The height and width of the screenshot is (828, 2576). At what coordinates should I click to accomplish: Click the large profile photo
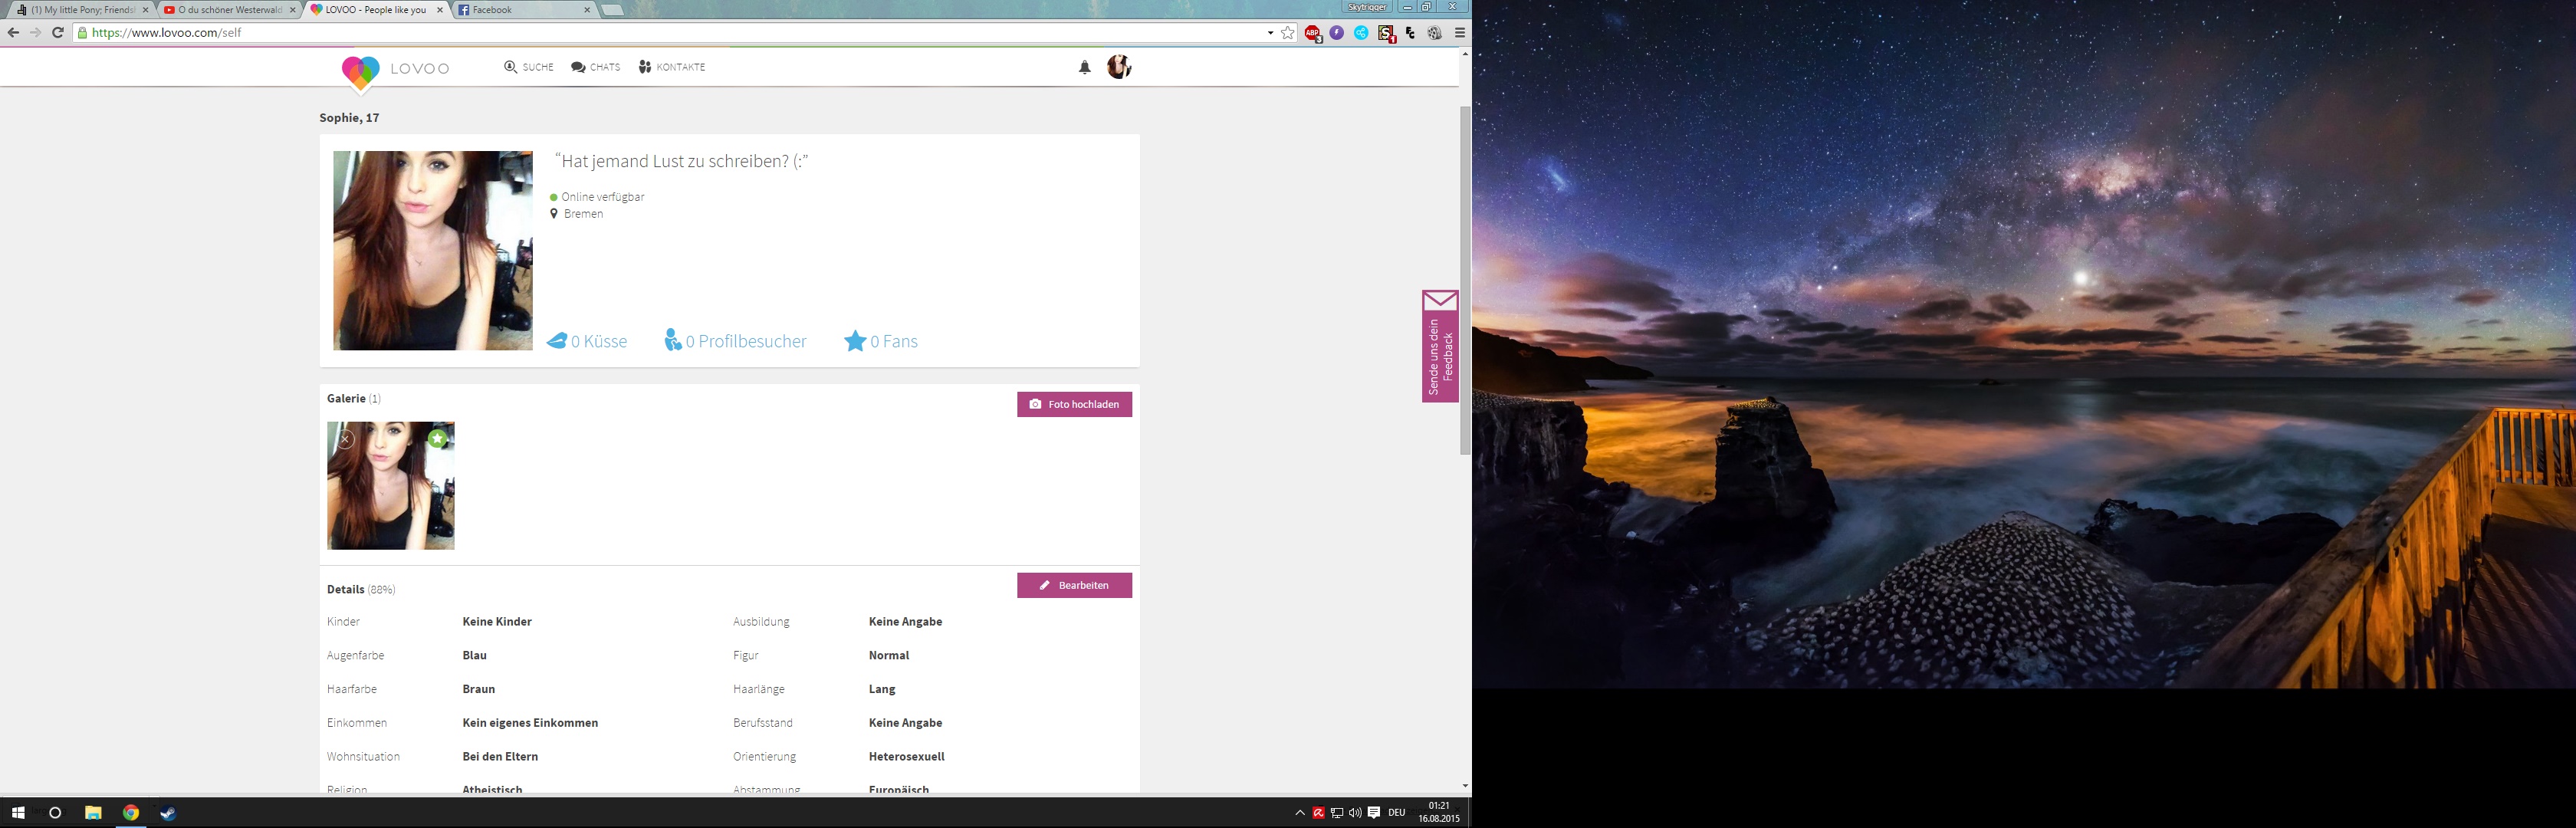pyautogui.click(x=433, y=250)
